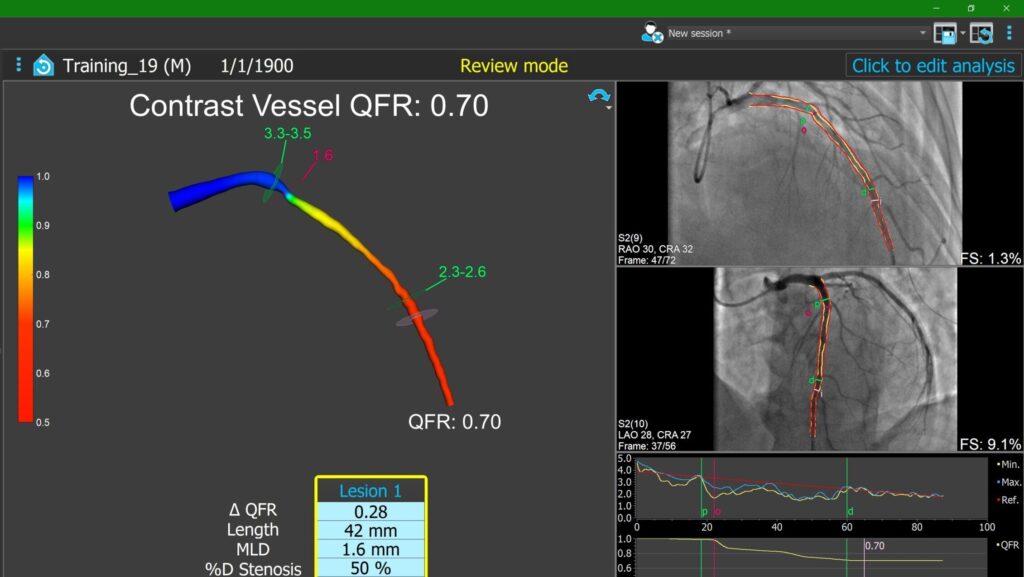Image resolution: width=1024 pixels, height=577 pixels.
Task: Click the 1.6 MLD marker label
Action: [323, 155]
